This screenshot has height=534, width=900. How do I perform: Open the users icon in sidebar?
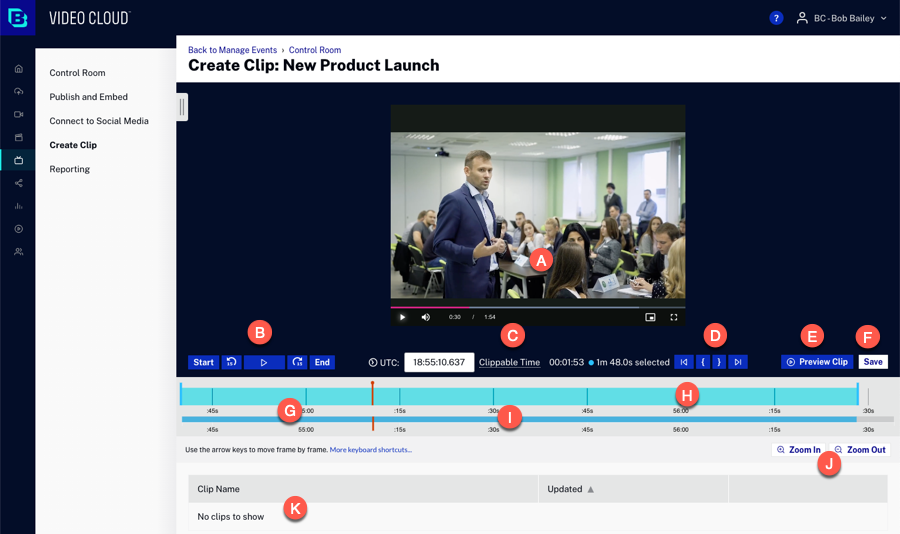click(18, 252)
